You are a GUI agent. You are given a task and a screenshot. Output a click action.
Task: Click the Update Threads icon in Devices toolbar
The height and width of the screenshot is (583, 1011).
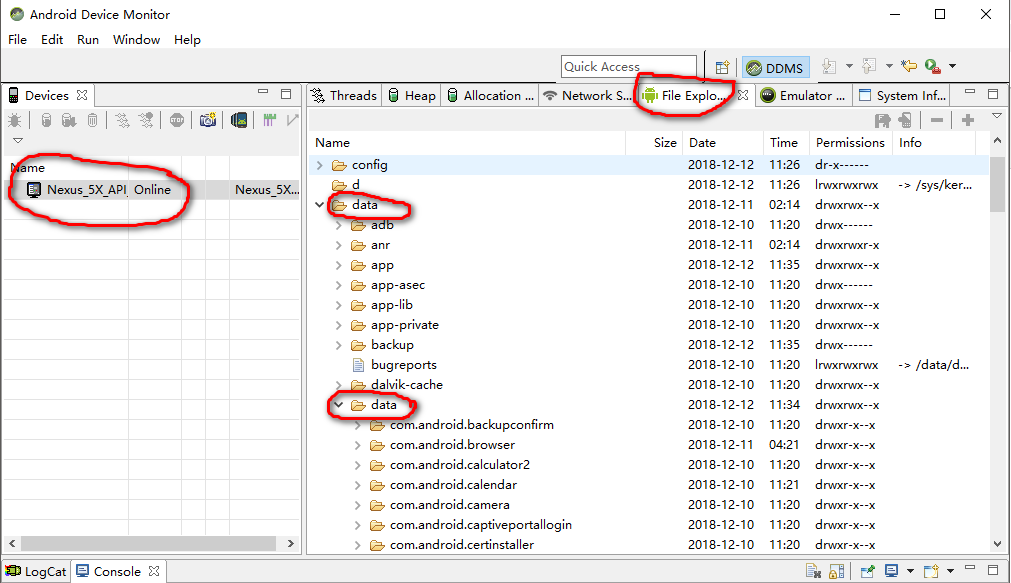coord(122,120)
